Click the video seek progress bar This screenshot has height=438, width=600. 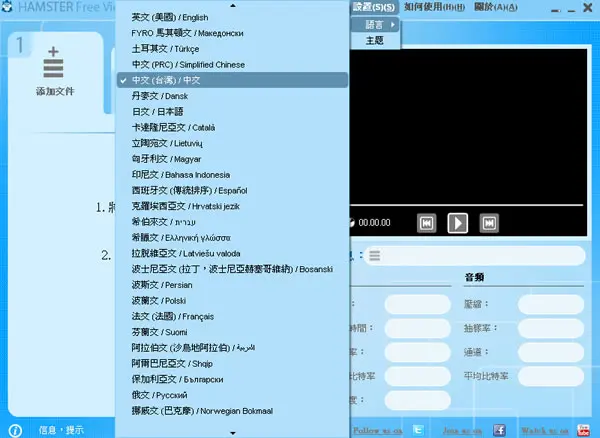pyautogui.click(x=466, y=205)
